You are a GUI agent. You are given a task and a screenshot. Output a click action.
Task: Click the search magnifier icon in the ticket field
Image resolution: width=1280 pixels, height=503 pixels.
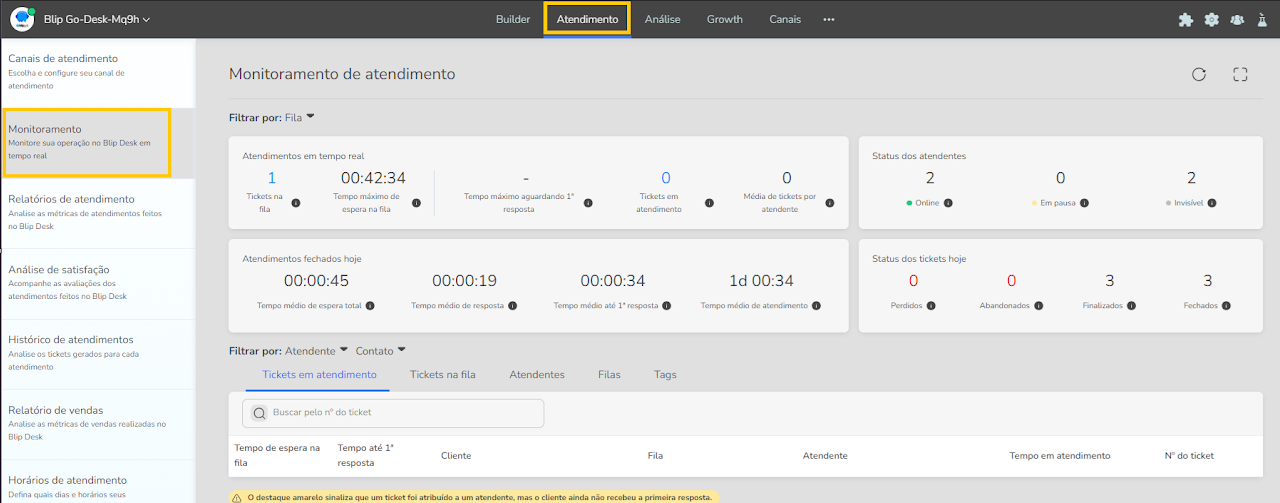(x=259, y=413)
